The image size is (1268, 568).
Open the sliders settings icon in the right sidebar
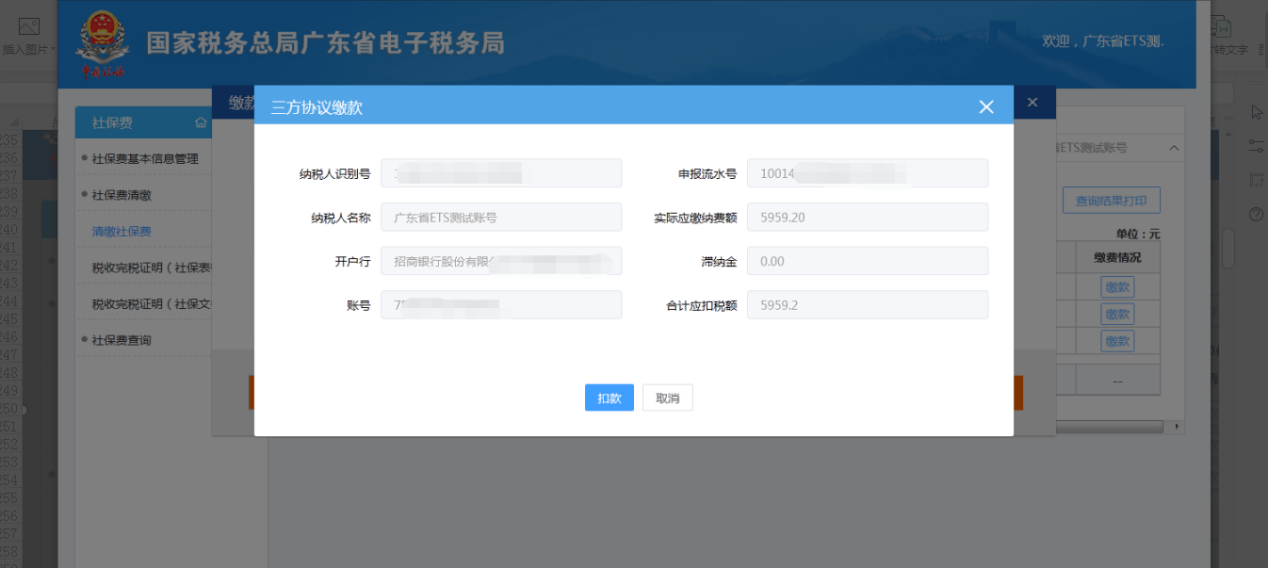coord(1257,146)
